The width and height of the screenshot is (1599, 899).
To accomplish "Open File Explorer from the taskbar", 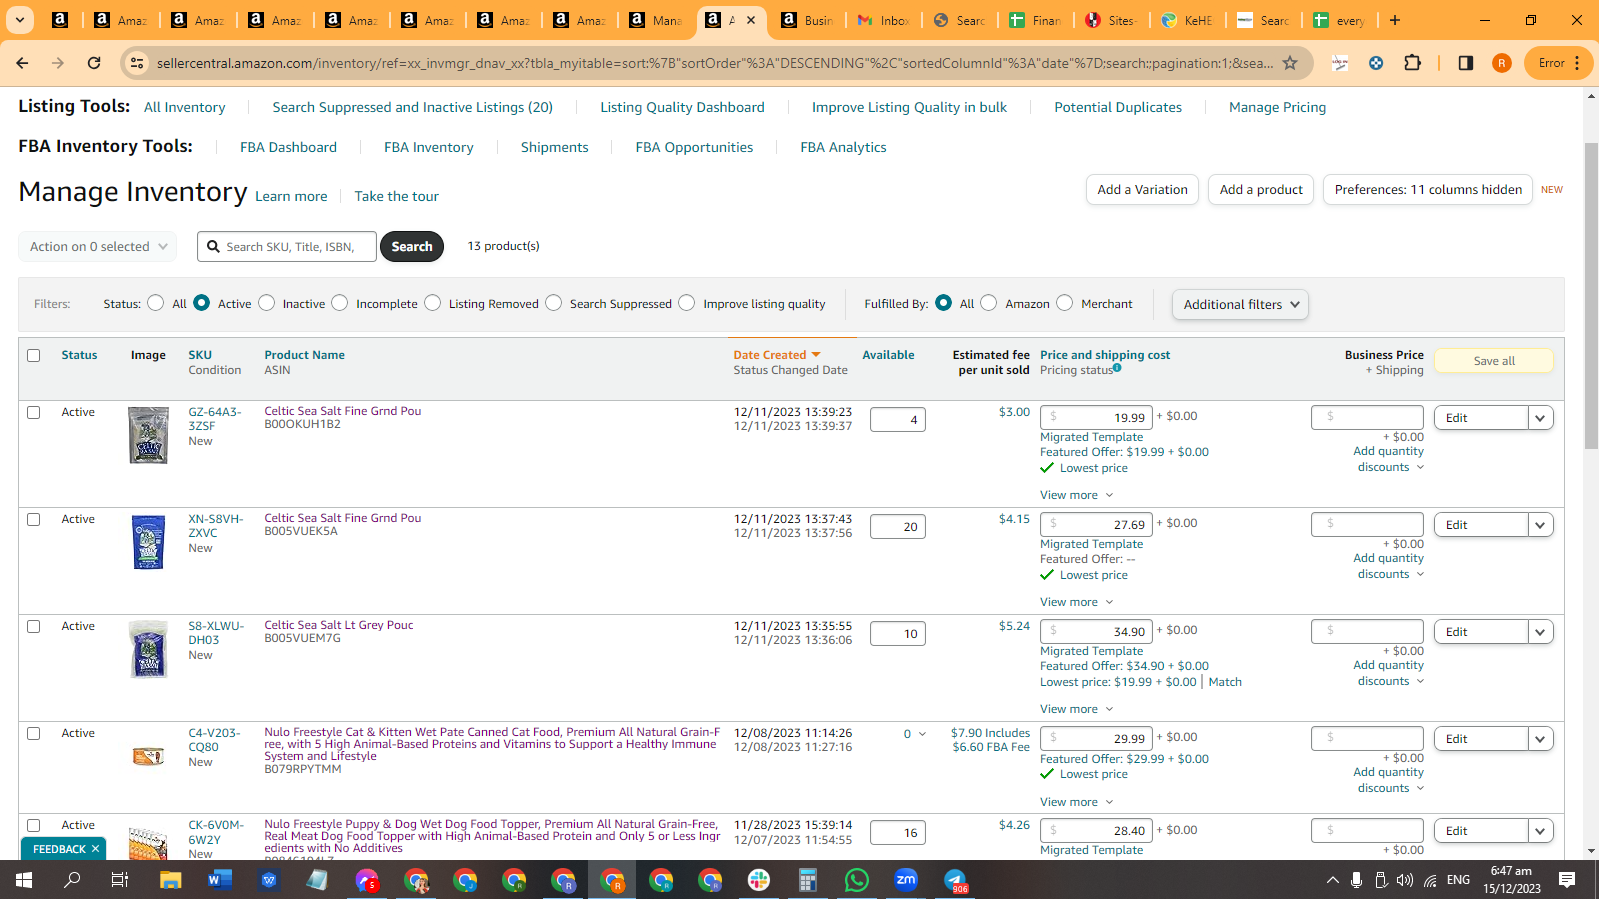I will click(x=170, y=880).
